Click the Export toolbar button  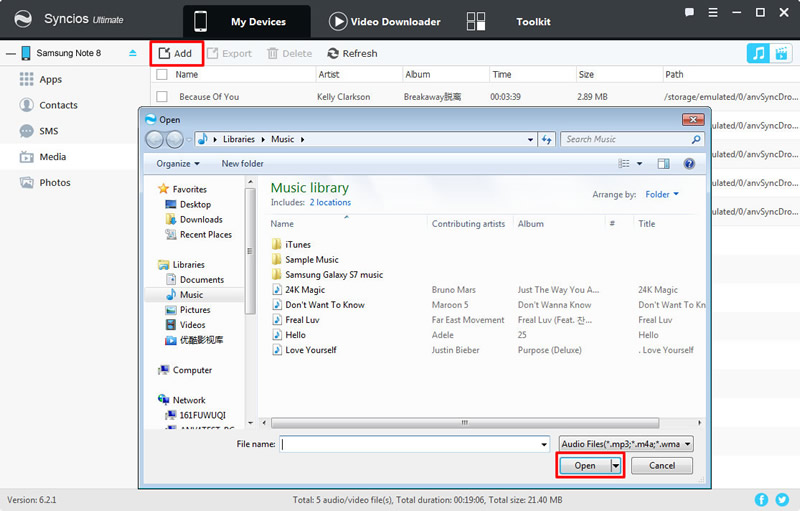(x=230, y=54)
